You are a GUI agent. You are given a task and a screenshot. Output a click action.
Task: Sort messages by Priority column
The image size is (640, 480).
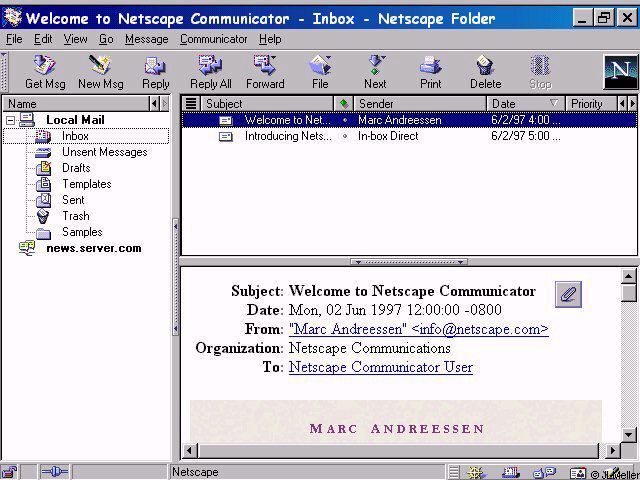(591, 104)
